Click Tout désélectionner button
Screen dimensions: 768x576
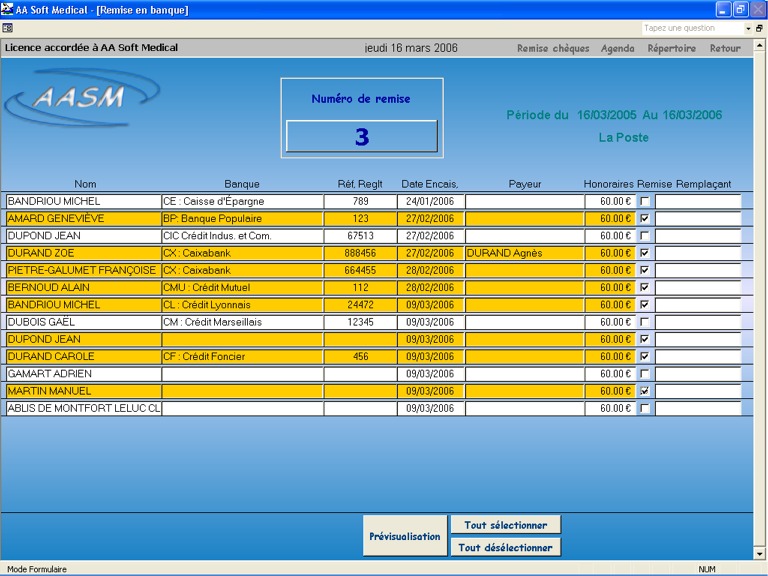tap(505, 547)
